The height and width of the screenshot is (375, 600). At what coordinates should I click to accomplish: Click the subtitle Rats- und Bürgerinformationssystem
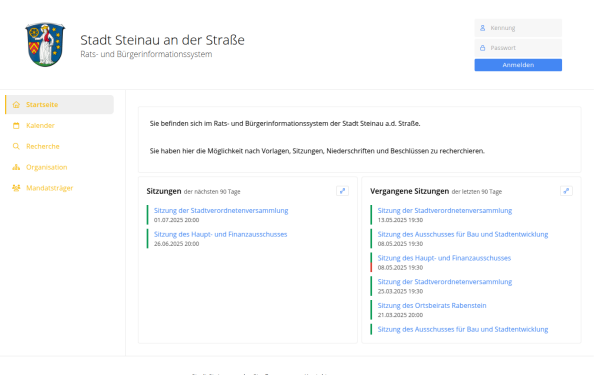[146, 54]
